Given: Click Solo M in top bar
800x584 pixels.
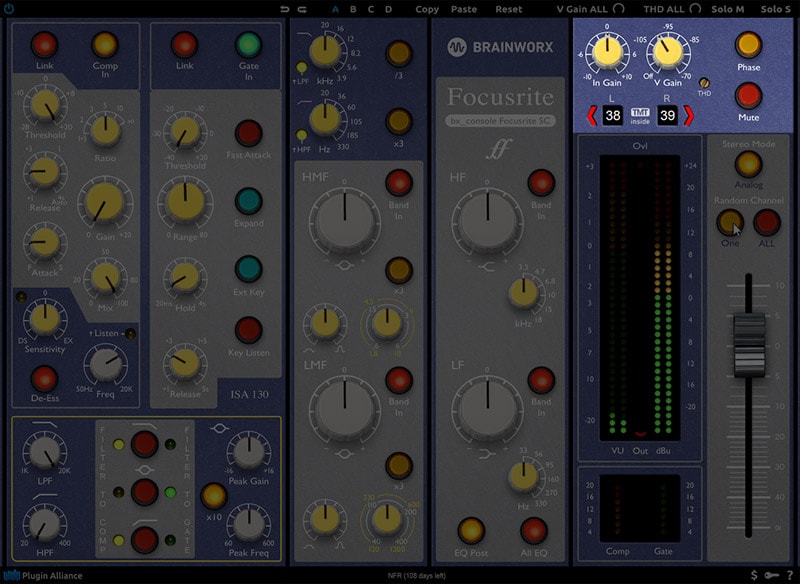Looking at the screenshot, I should pyautogui.click(x=728, y=9).
